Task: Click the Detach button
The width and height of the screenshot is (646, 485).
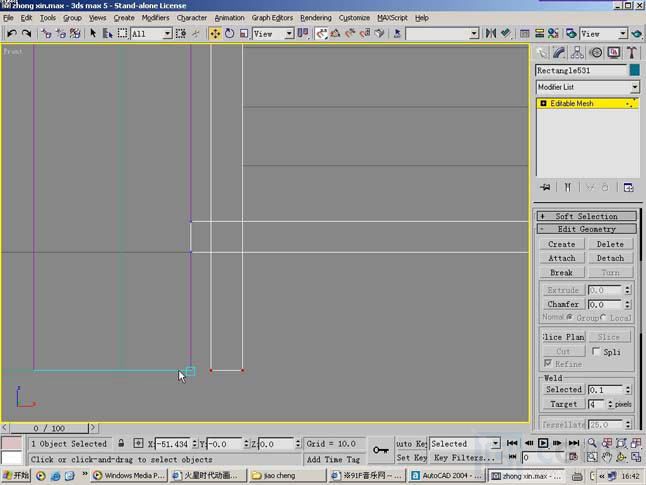Action: pos(610,258)
